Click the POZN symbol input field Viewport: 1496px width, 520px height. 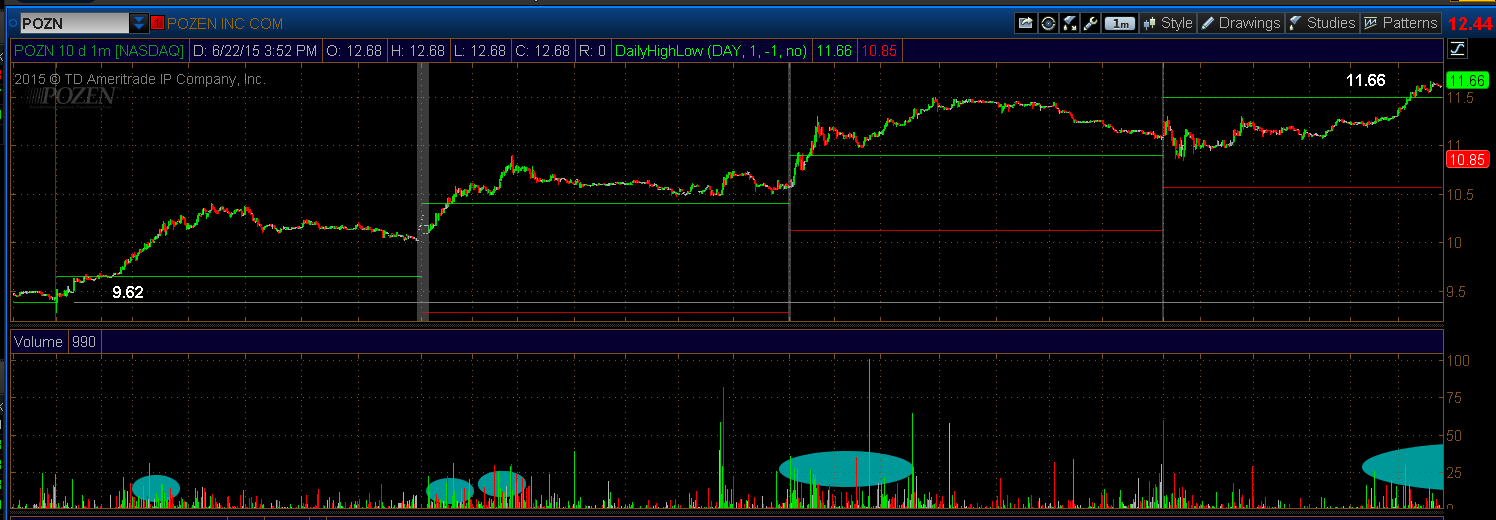(x=74, y=23)
